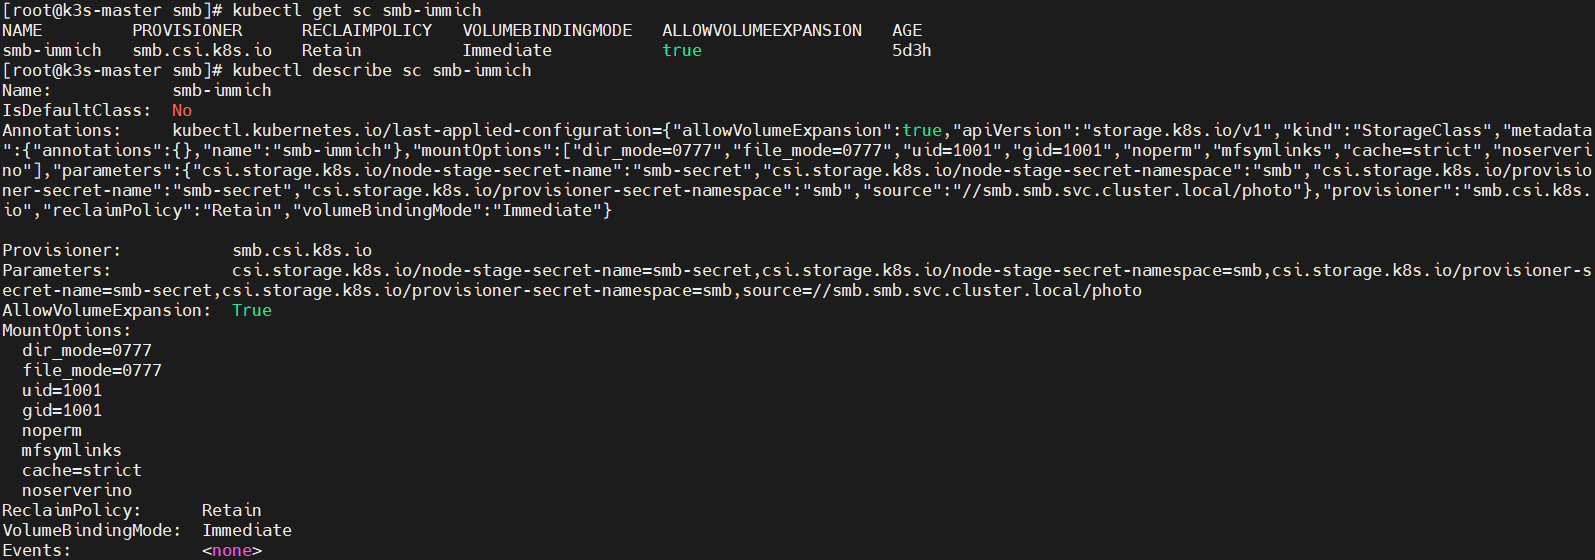This screenshot has width=1595, height=560.
Task: Click the "file_mode=0777" mount option line
Action: click(x=92, y=370)
